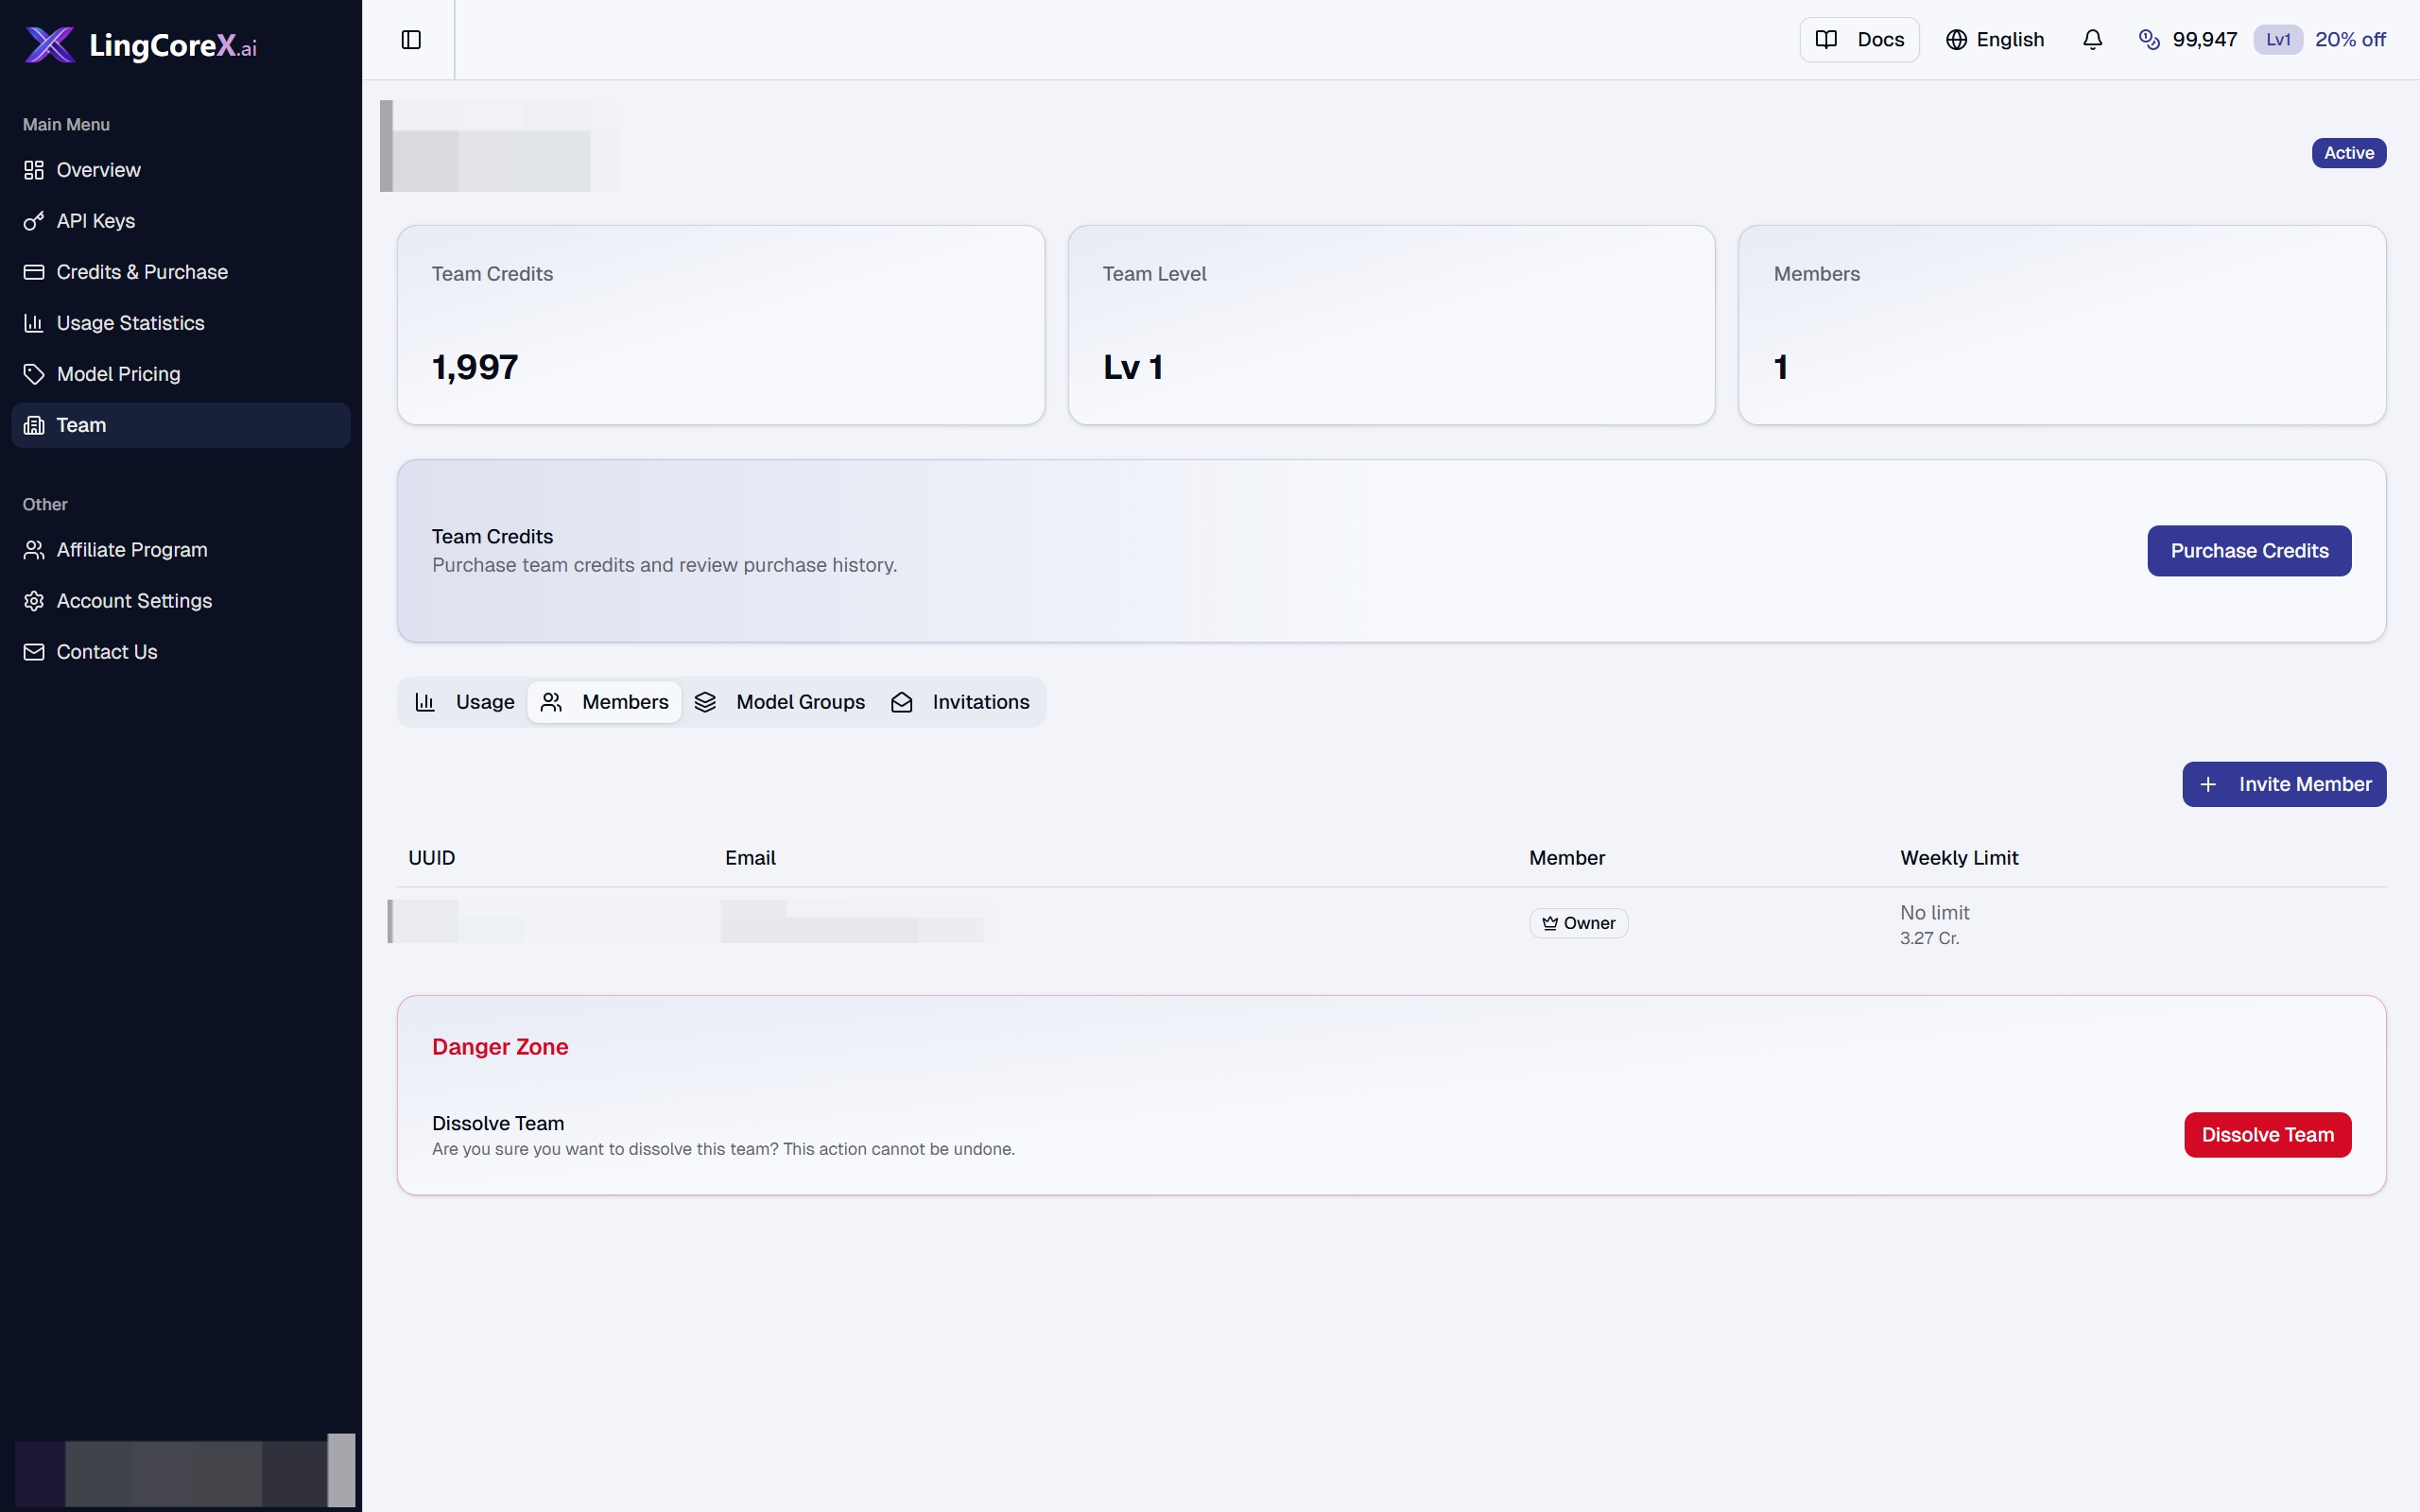Open the notifications bell
Screen dimensions: 2420x1512
coord(2092,40)
